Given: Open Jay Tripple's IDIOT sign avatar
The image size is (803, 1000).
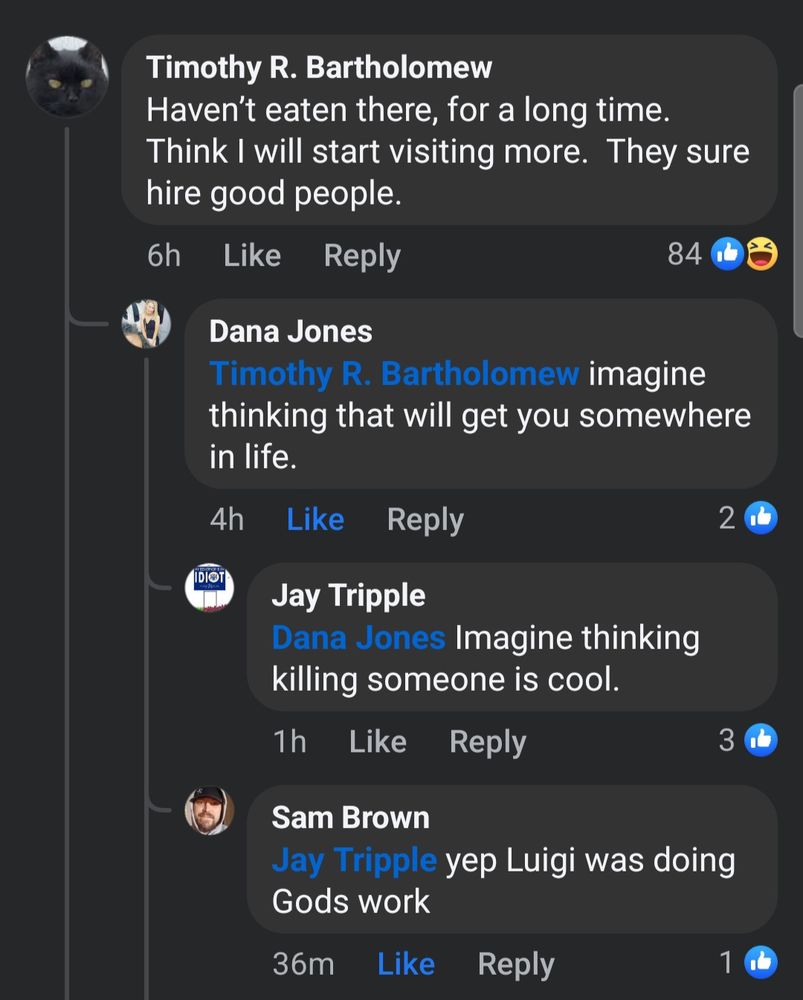Looking at the screenshot, I should [209, 587].
